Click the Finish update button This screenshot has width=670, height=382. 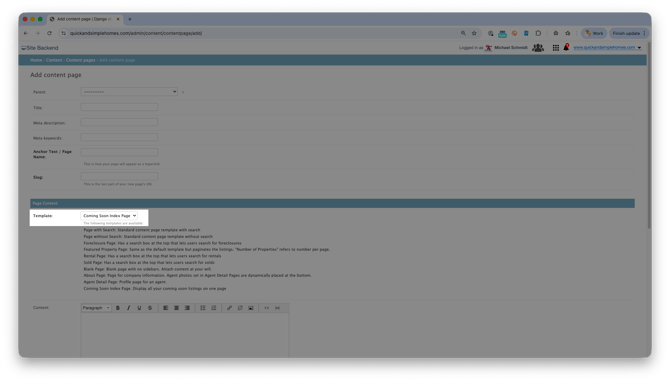(x=629, y=33)
